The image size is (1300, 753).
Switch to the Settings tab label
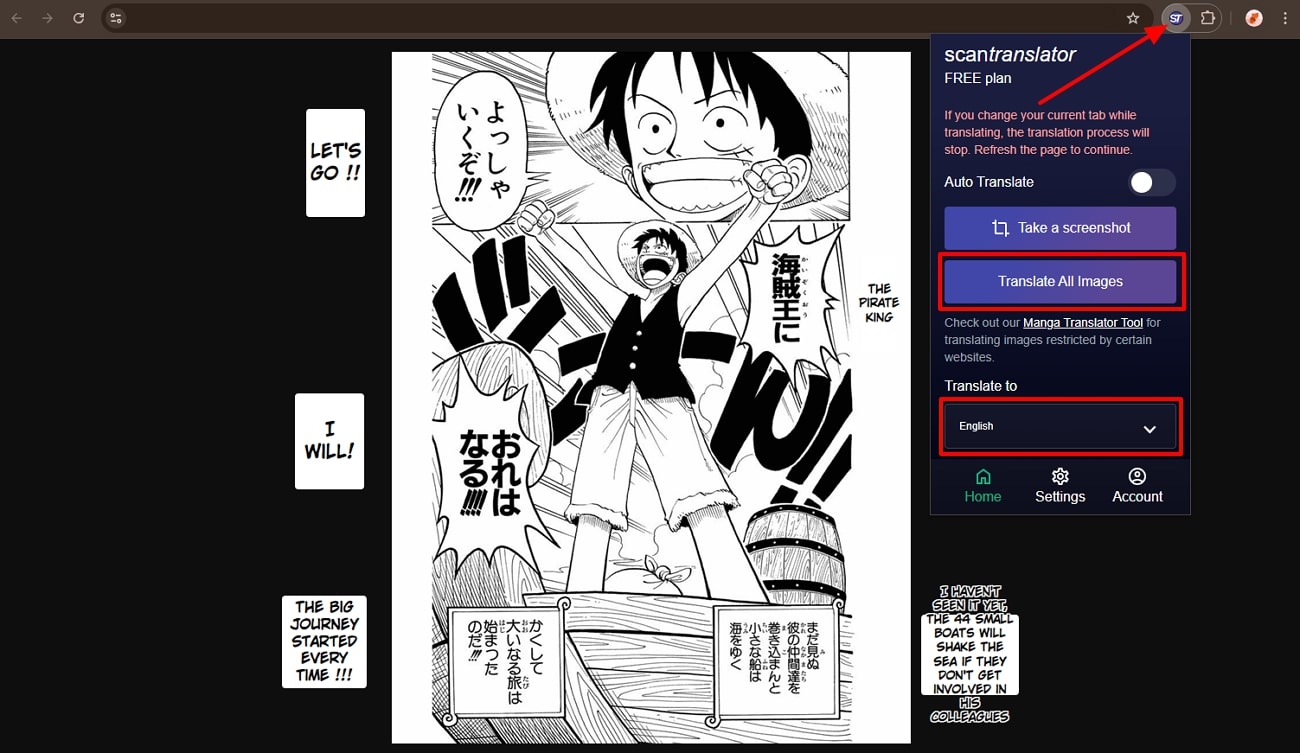(x=1060, y=497)
